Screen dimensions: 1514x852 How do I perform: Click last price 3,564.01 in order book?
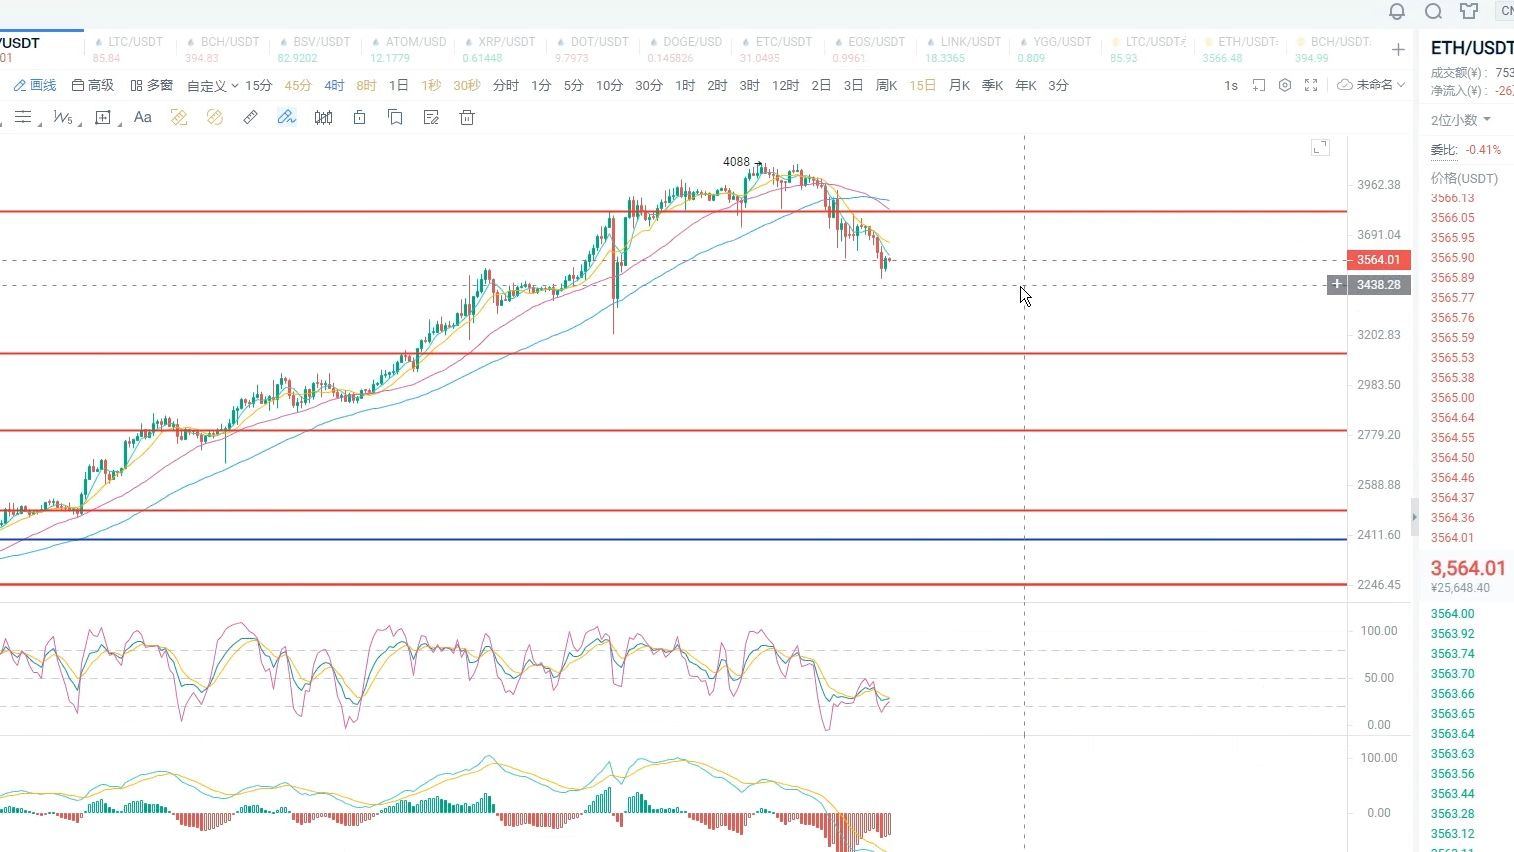click(1468, 568)
